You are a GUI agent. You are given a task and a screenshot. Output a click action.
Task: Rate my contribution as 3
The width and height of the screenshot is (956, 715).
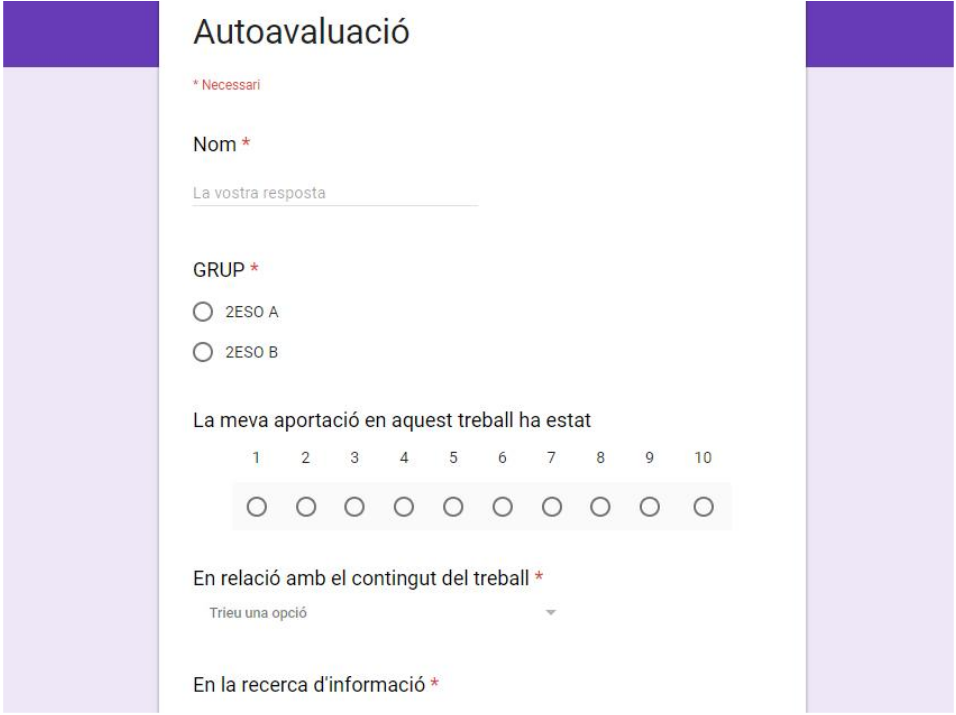tap(355, 507)
